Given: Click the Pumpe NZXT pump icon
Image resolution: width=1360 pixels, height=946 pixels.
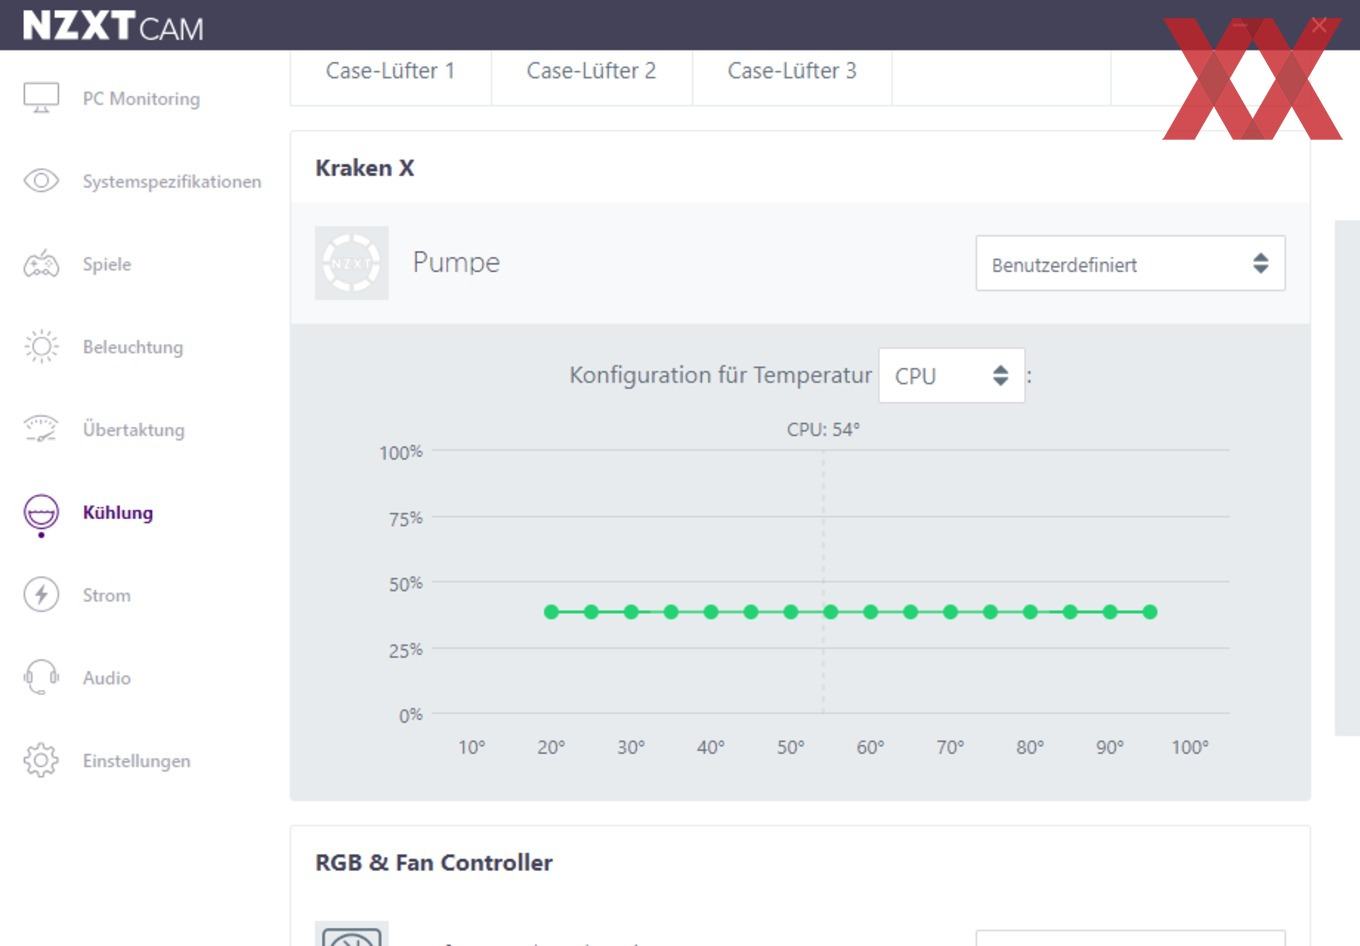Looking at the screenshot, I should click(x=352, y=263).
